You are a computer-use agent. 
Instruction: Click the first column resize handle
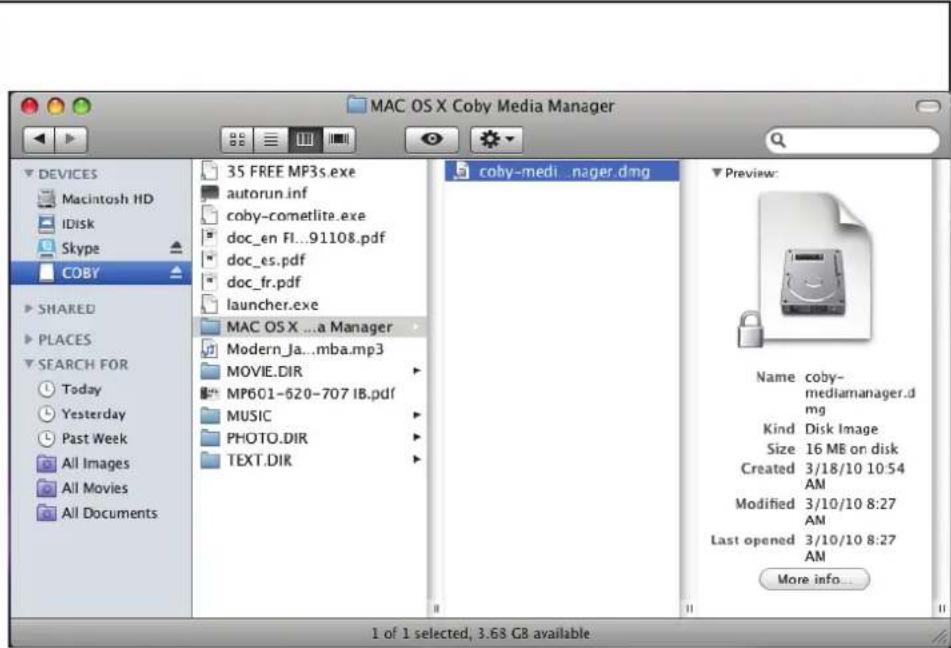pos(436,608)
